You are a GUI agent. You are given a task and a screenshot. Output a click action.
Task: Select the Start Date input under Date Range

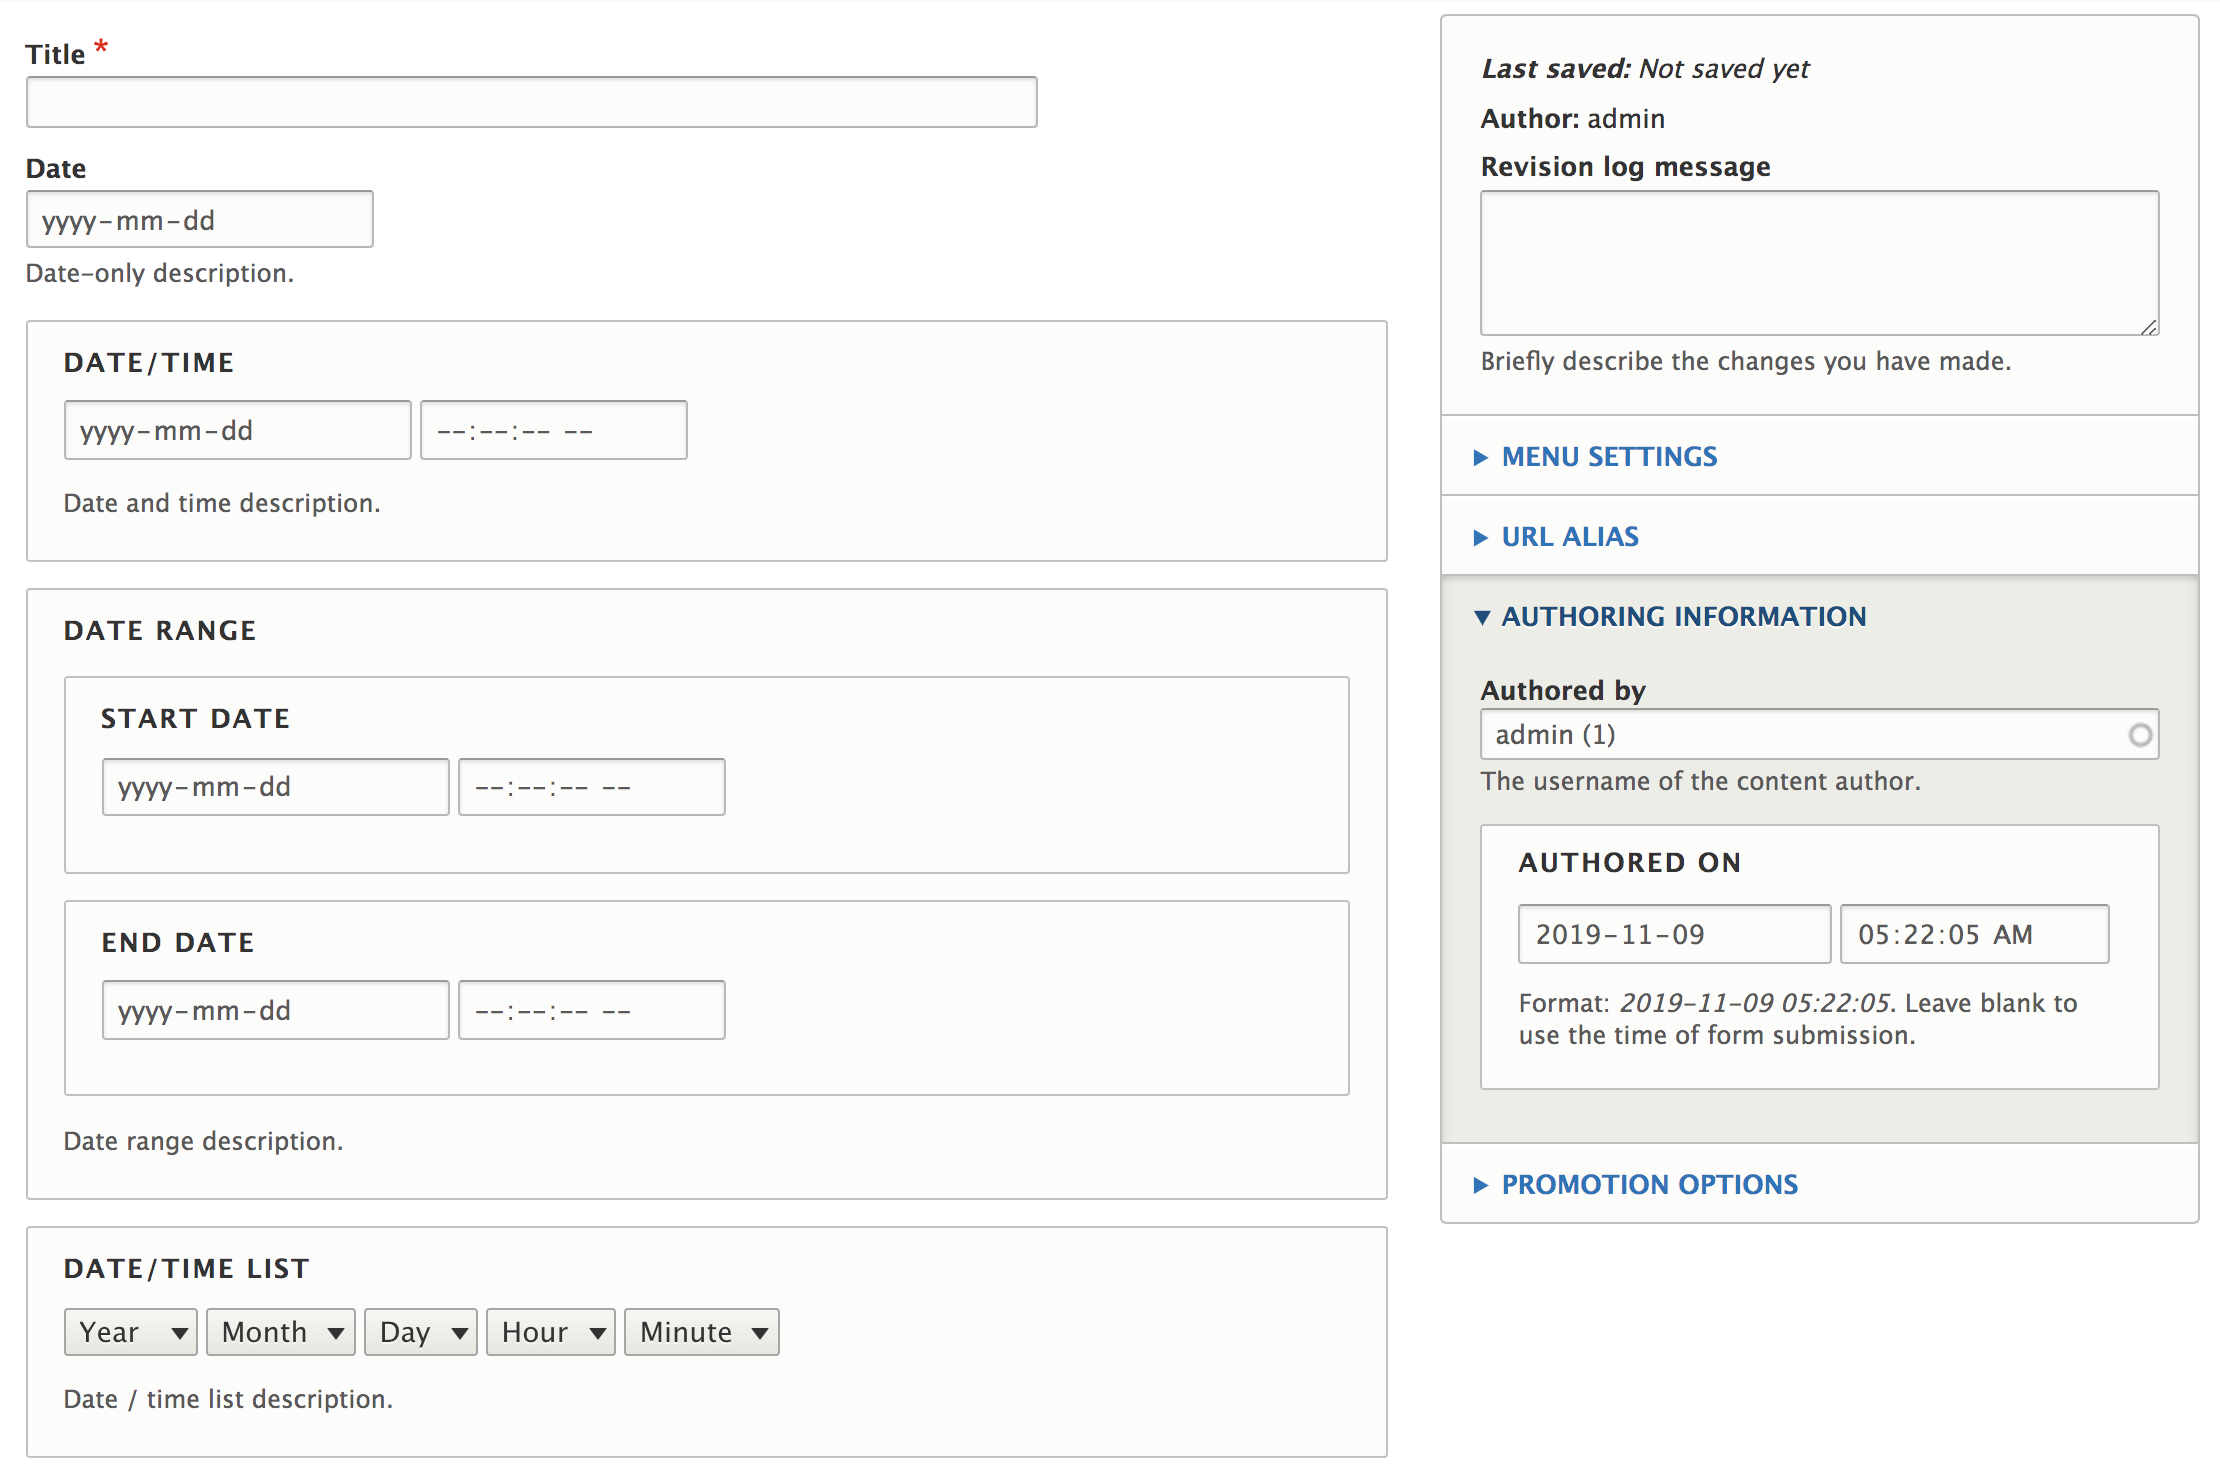point(275,786)
